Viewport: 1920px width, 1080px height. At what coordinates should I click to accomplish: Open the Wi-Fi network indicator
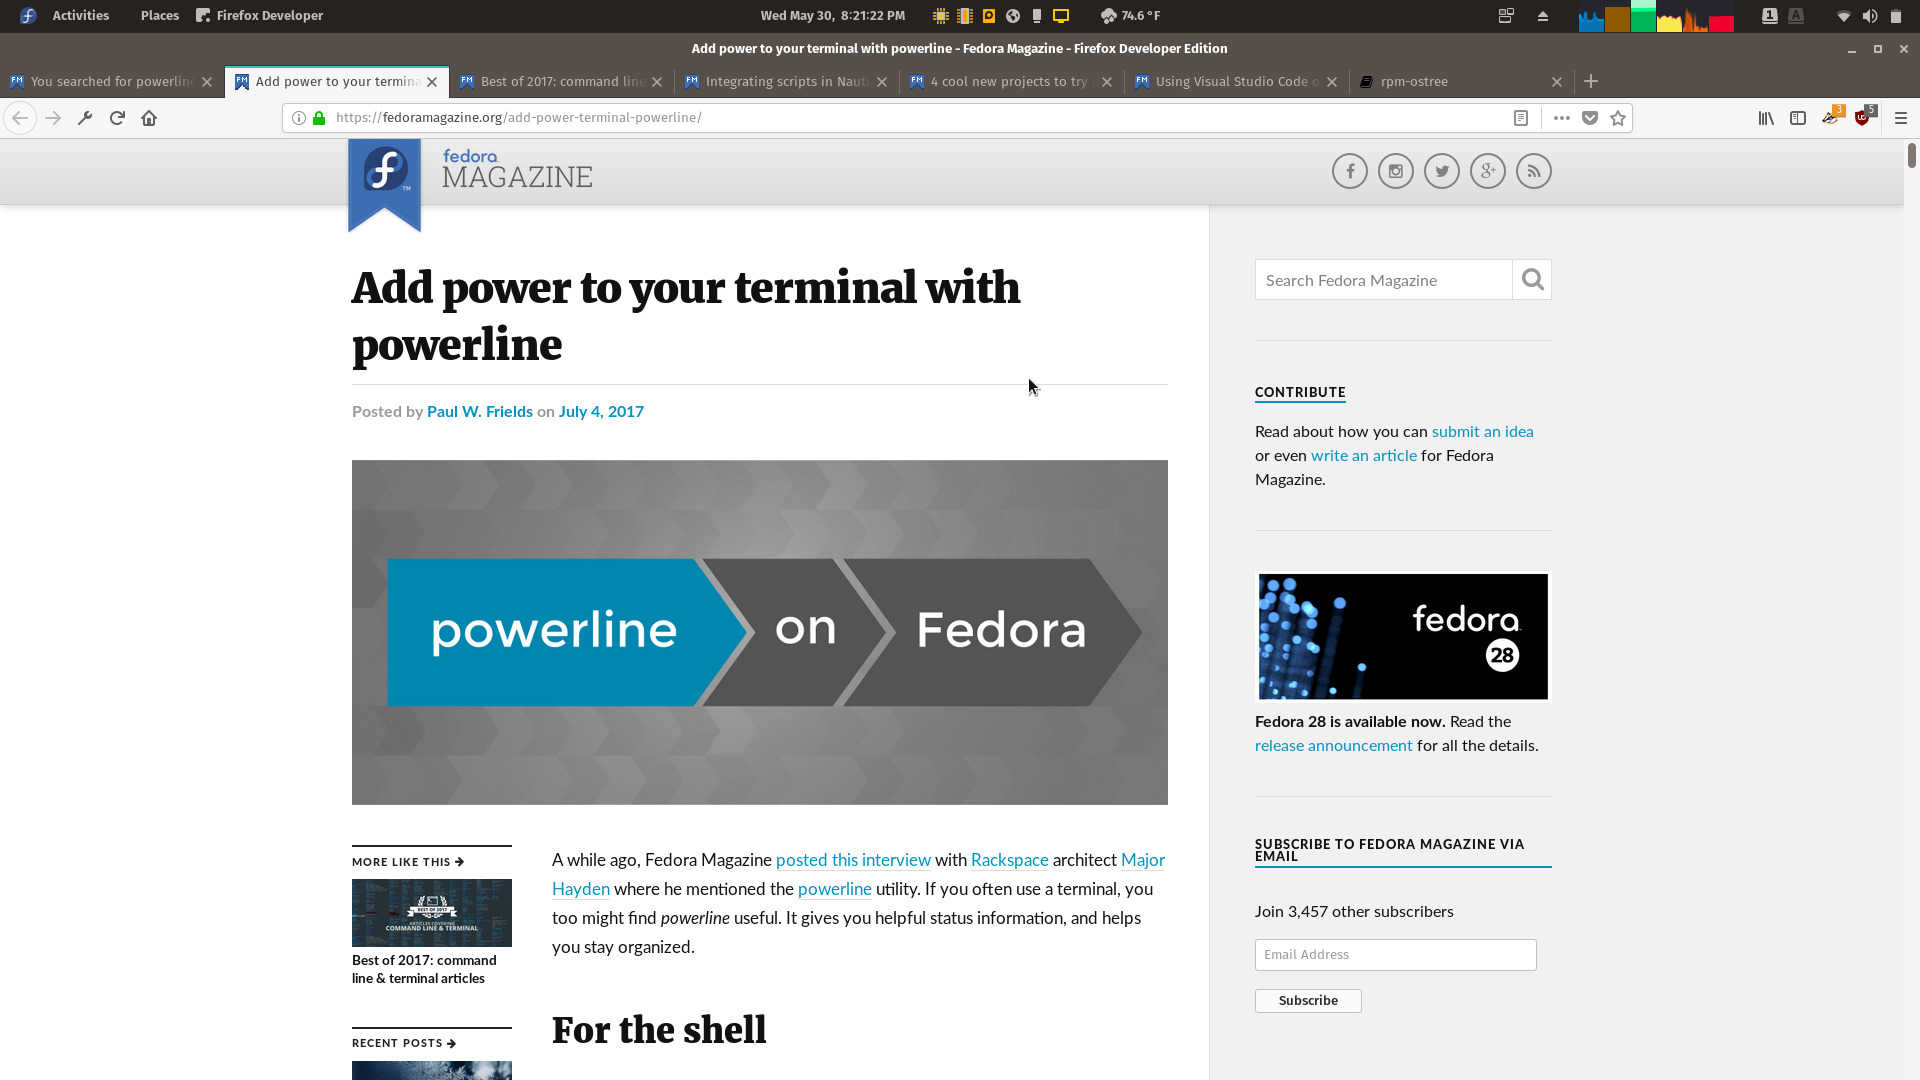click(1843, 16)
